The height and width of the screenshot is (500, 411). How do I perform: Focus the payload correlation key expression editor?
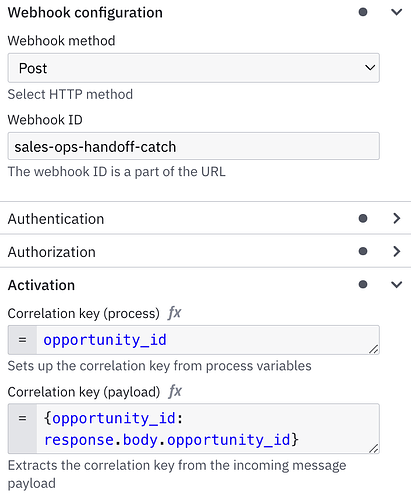tap(208, 429)
